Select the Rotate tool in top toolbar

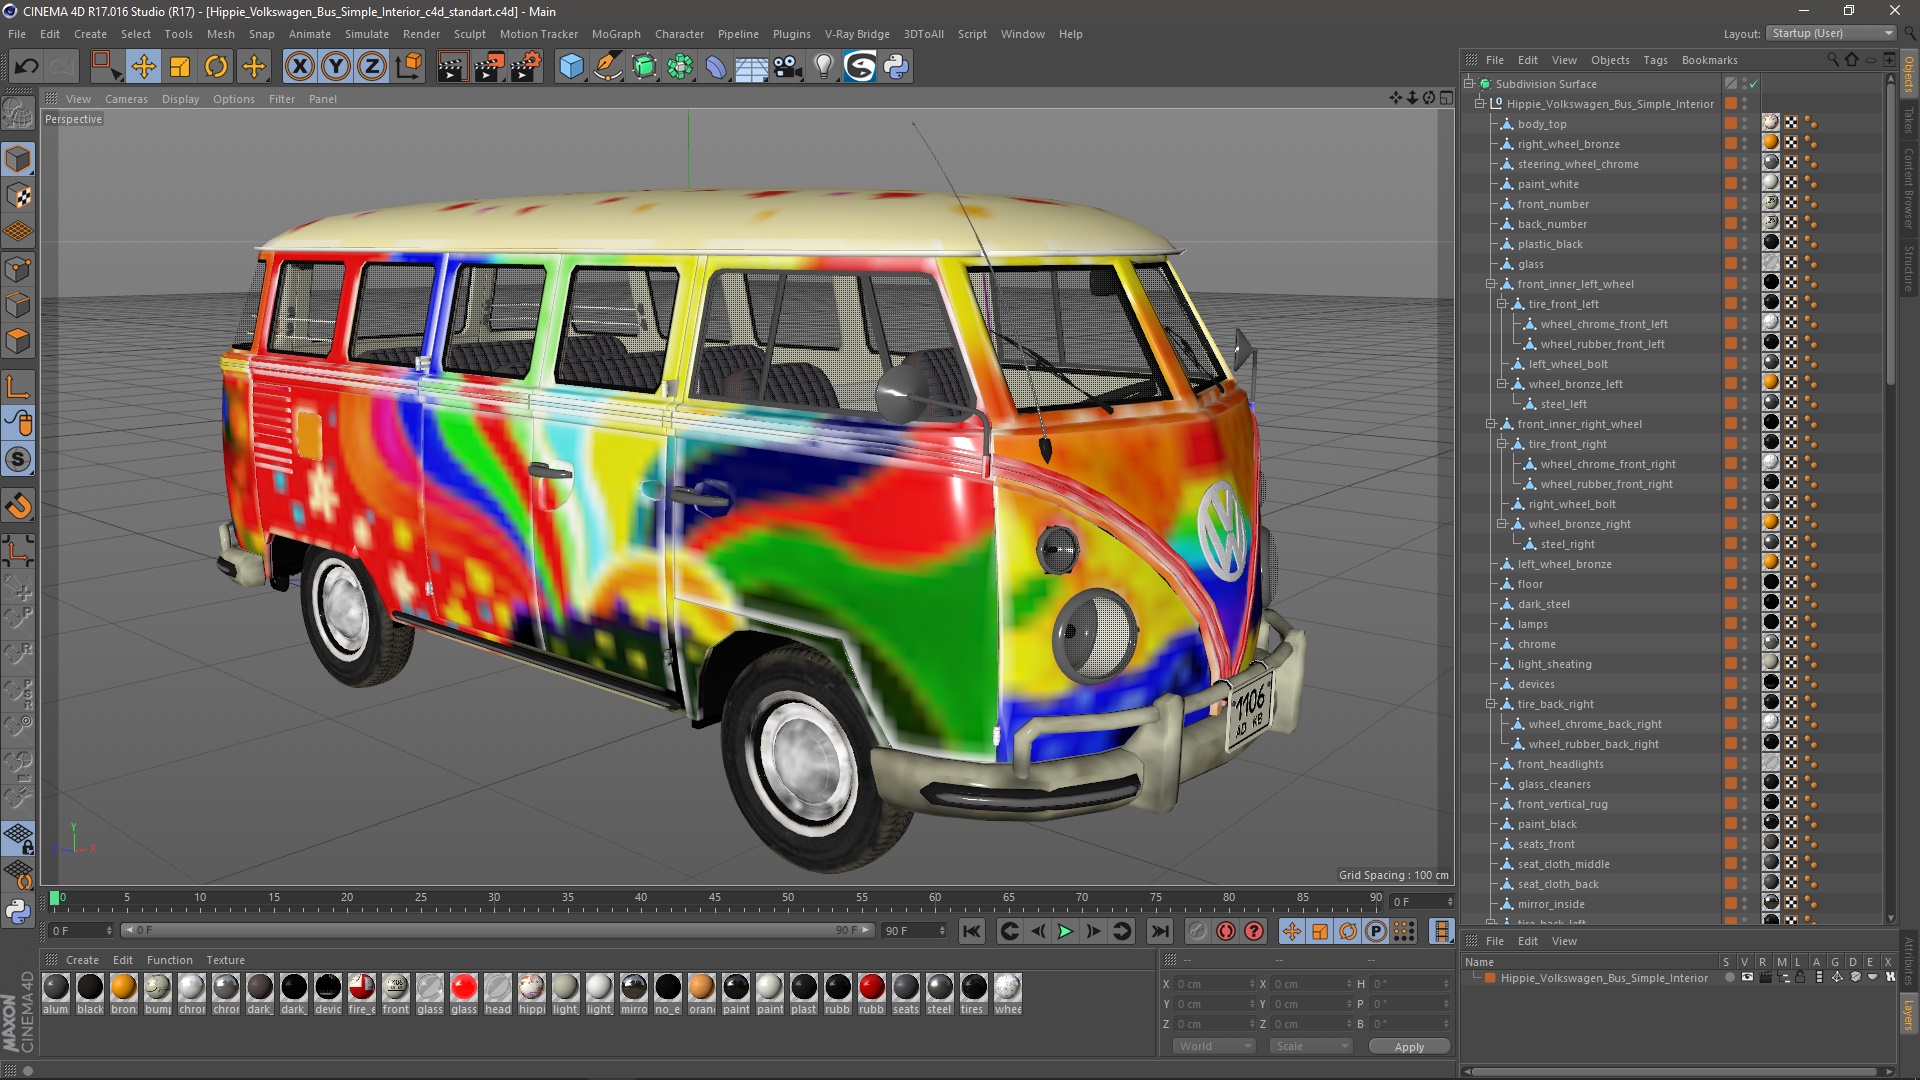pos(216,67)
